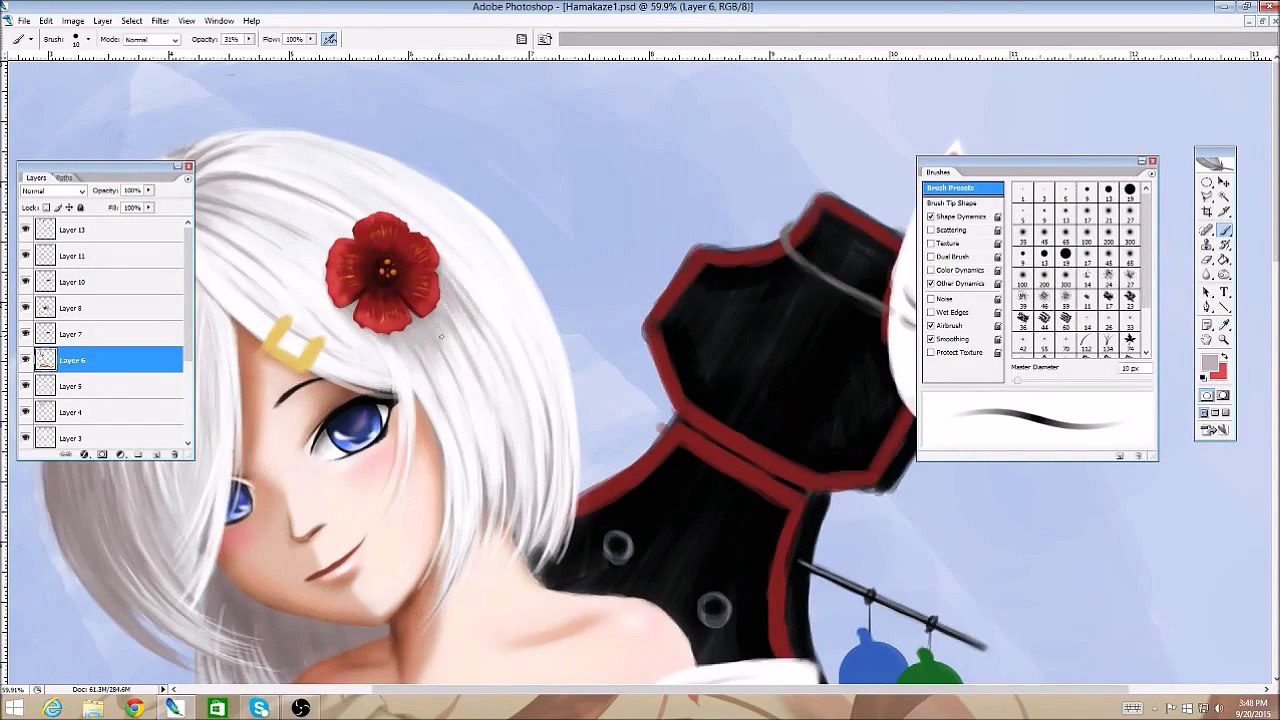Select Layer 7 in Layers panel
The width and height of the screenshot is (1280, 720).
(x=110, y=333)
